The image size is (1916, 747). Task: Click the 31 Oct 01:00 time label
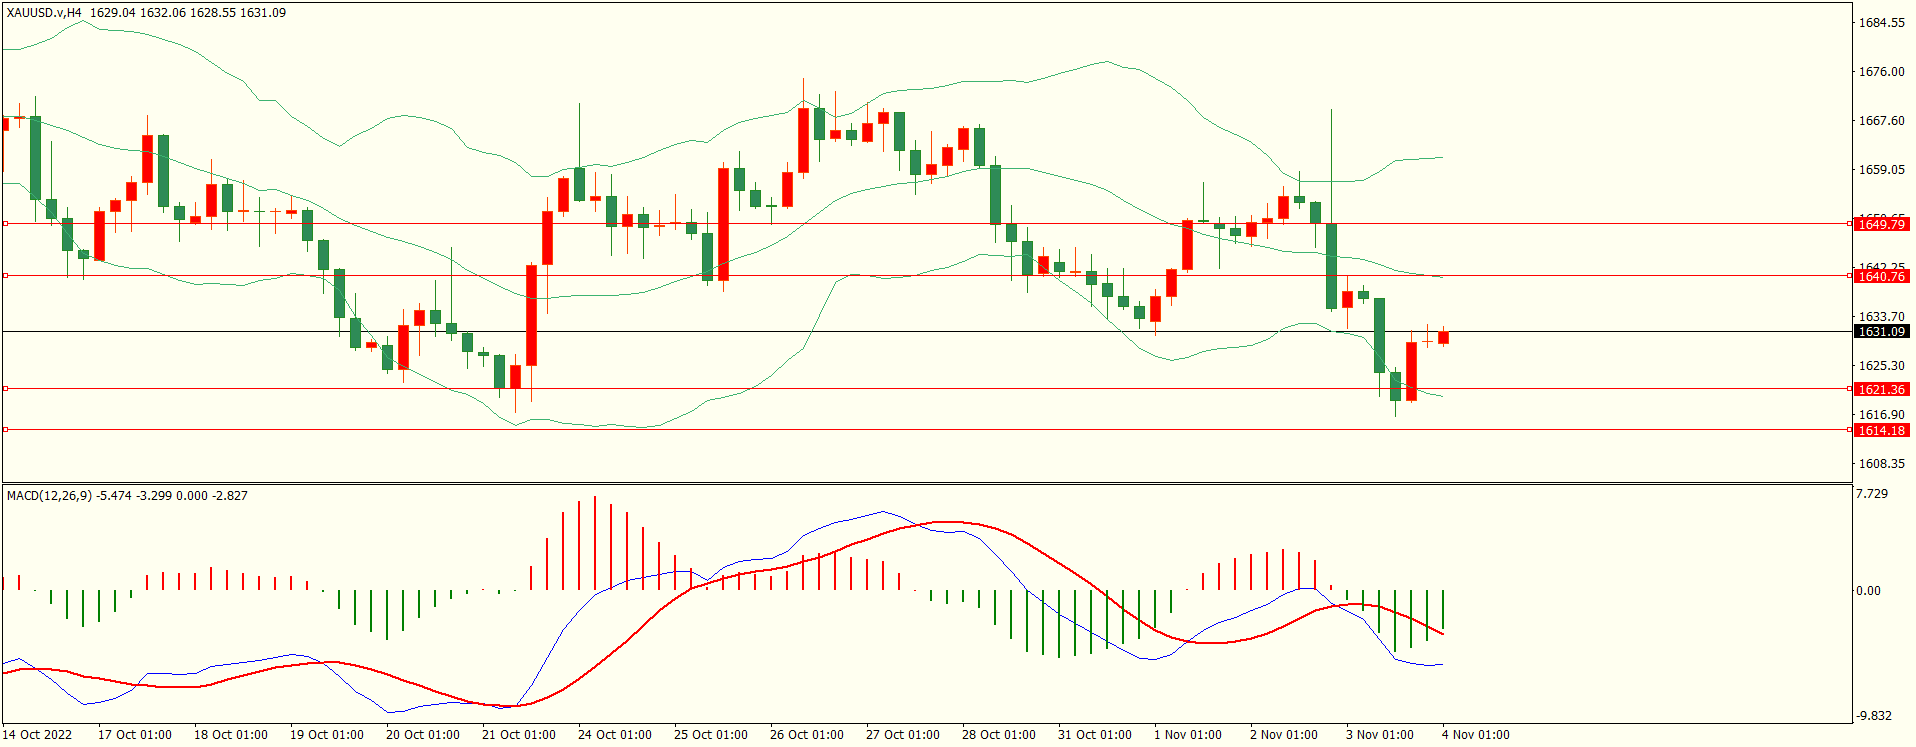1095,734
